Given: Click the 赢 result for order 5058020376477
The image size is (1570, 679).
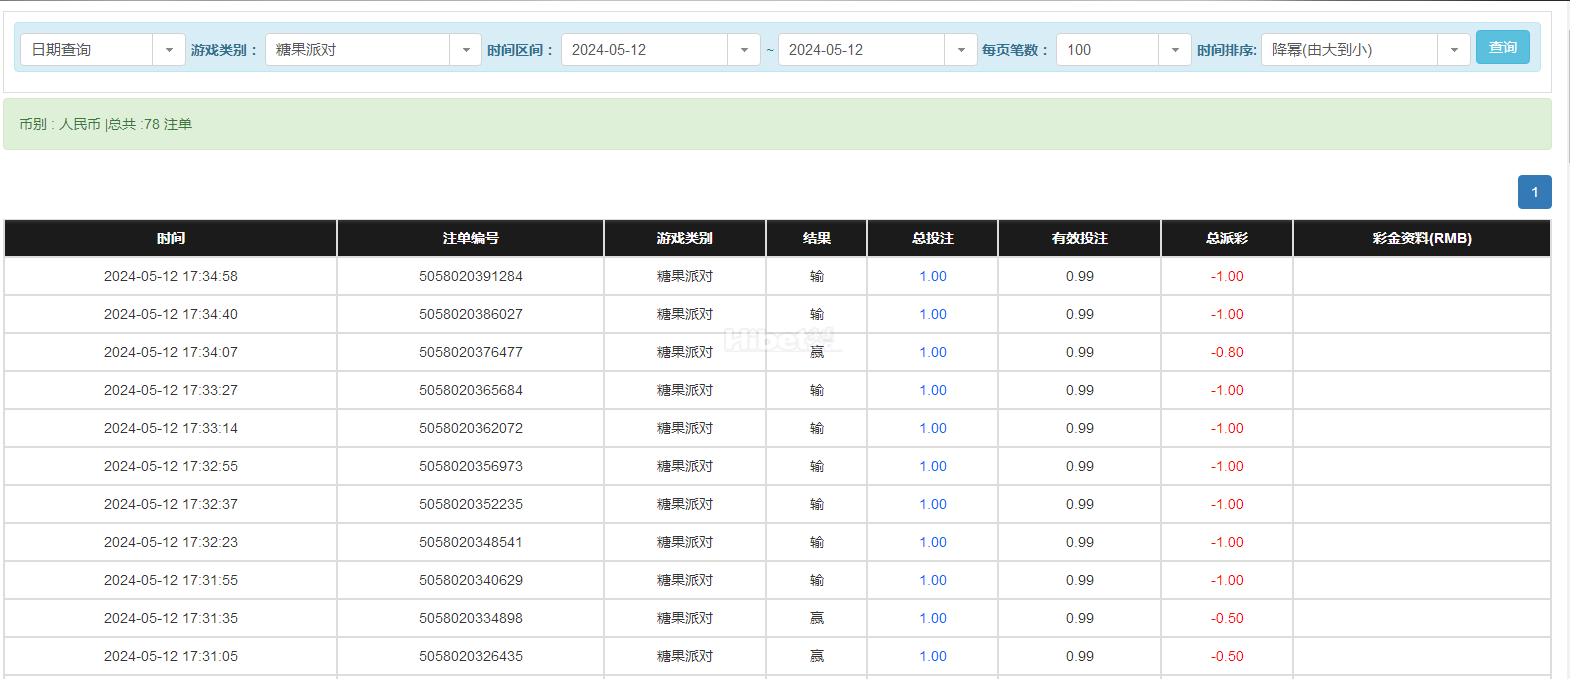Looking at the screenshot, I should 817,352.
